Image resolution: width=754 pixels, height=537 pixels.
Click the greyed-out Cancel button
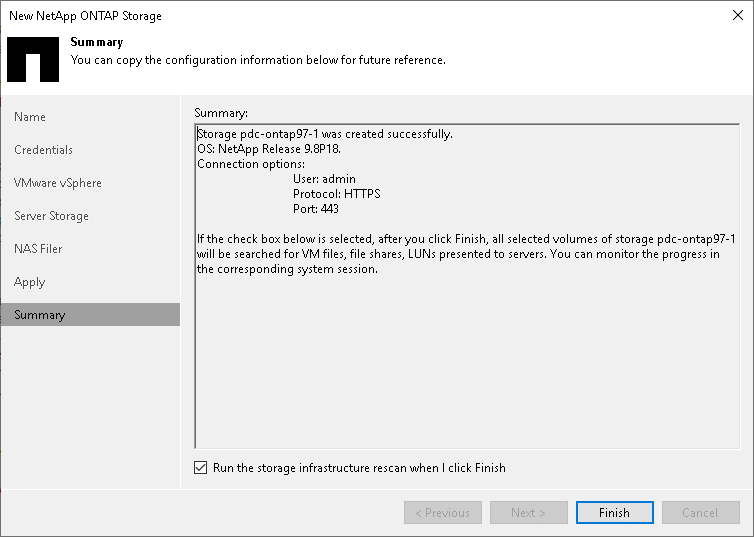coord(701,512)
